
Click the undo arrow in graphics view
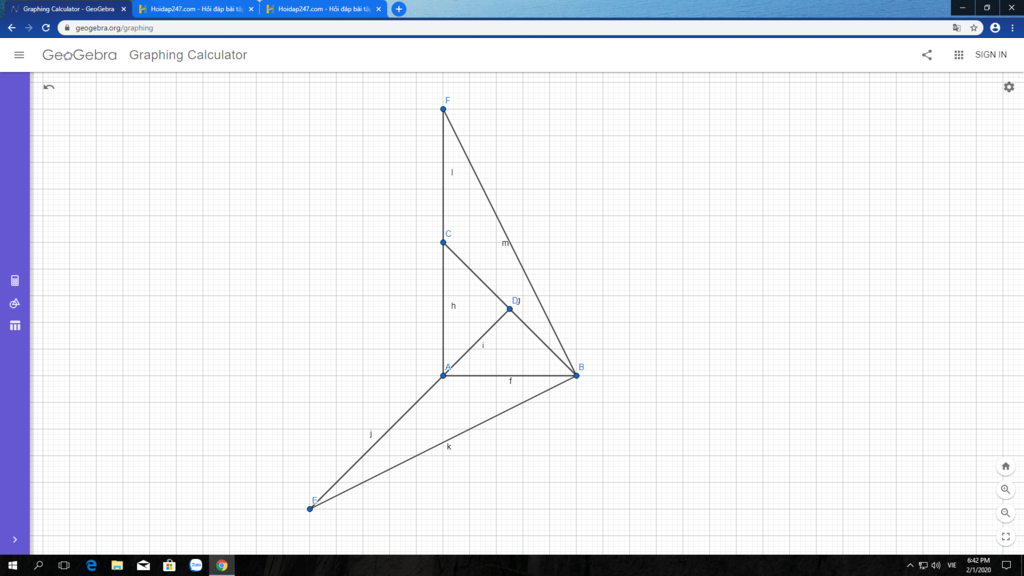point(49,87)
